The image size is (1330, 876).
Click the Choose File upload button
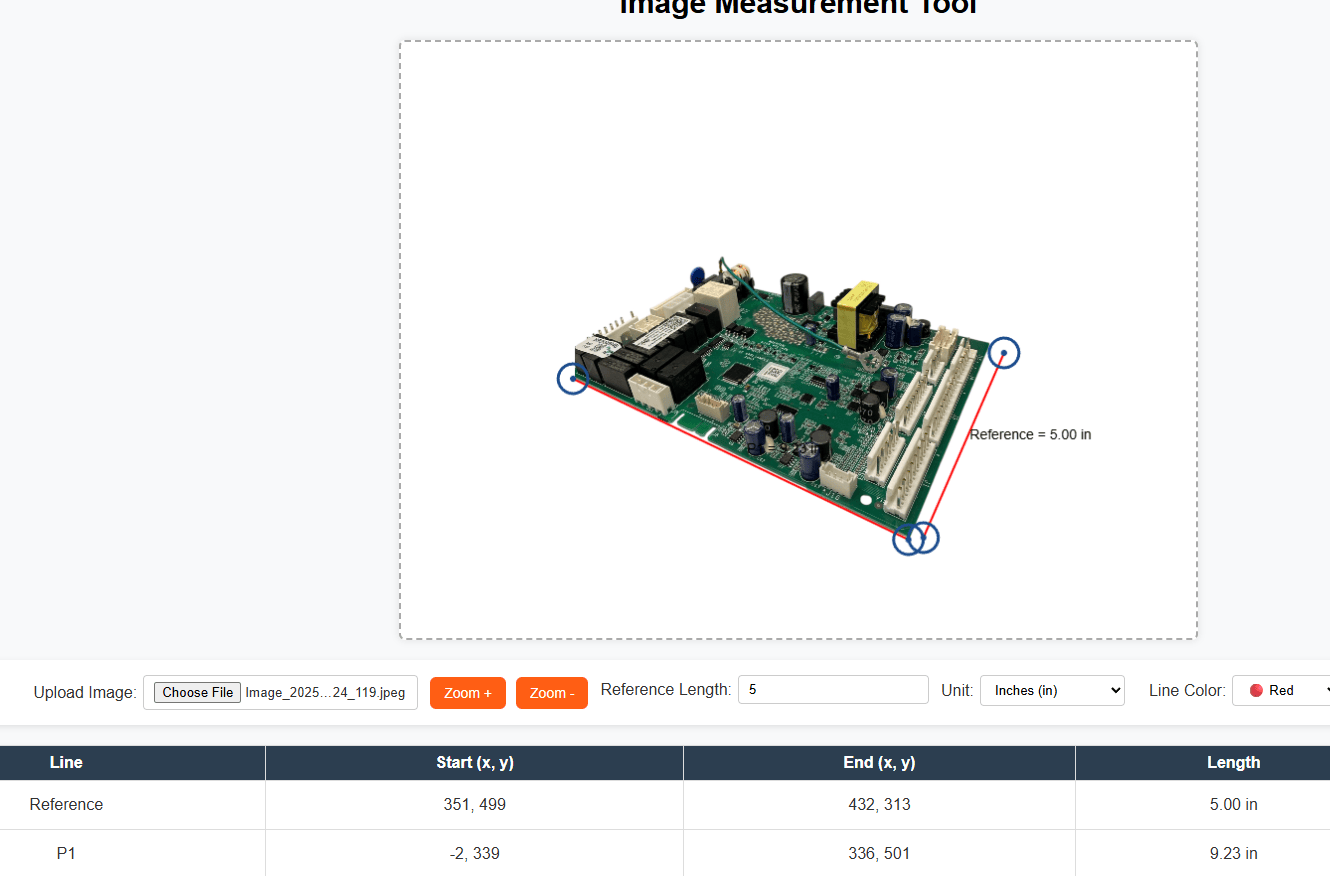(197, 692)
